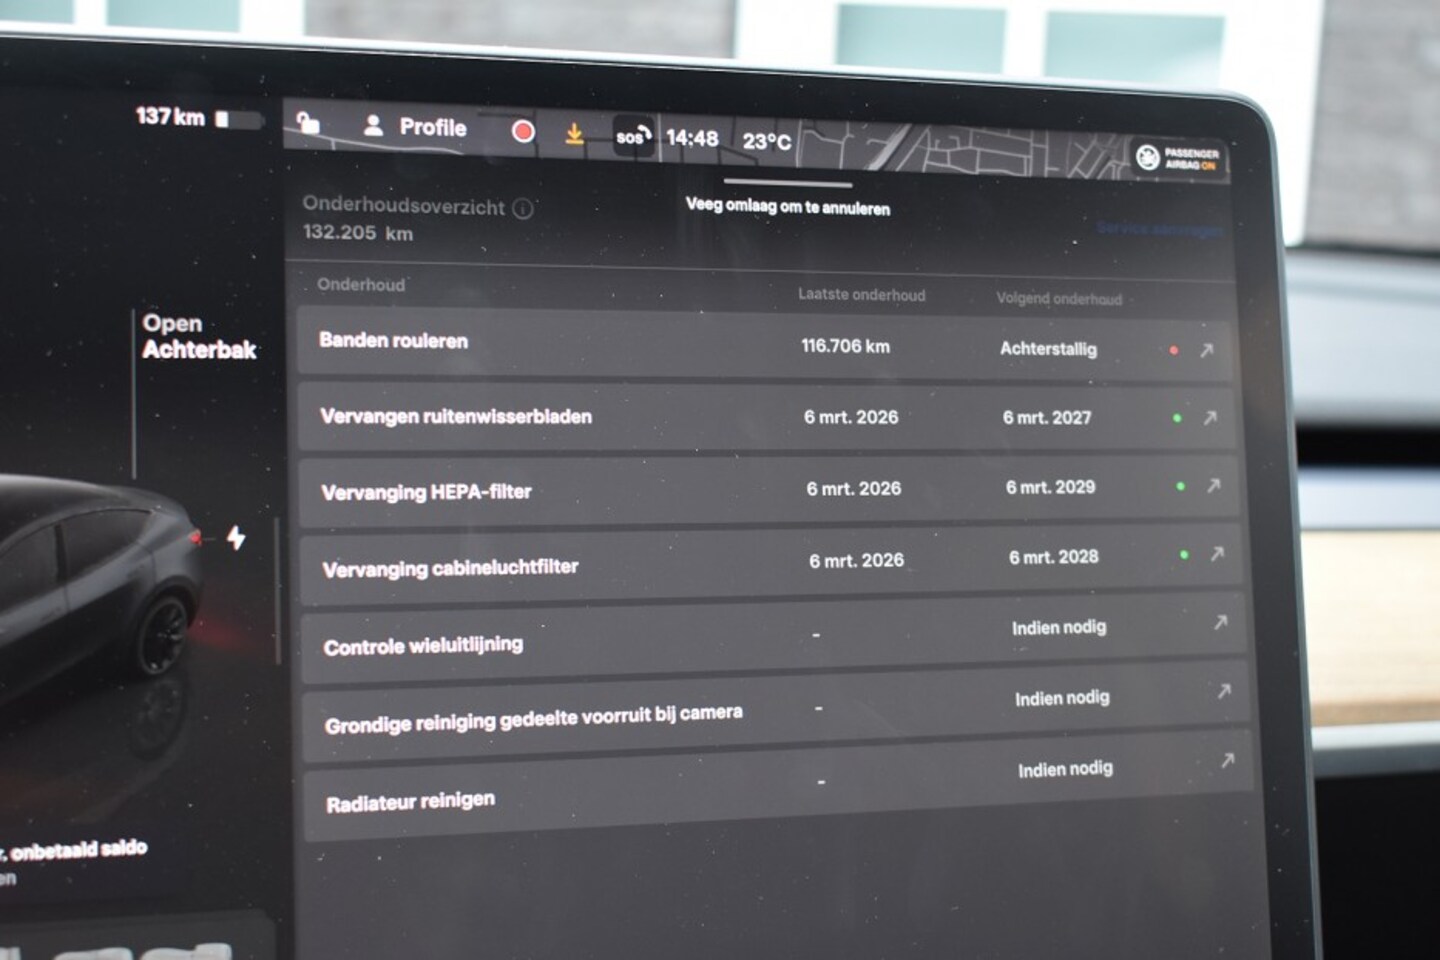Tap next service date 6 mrt. 2028

[1053, 556]
